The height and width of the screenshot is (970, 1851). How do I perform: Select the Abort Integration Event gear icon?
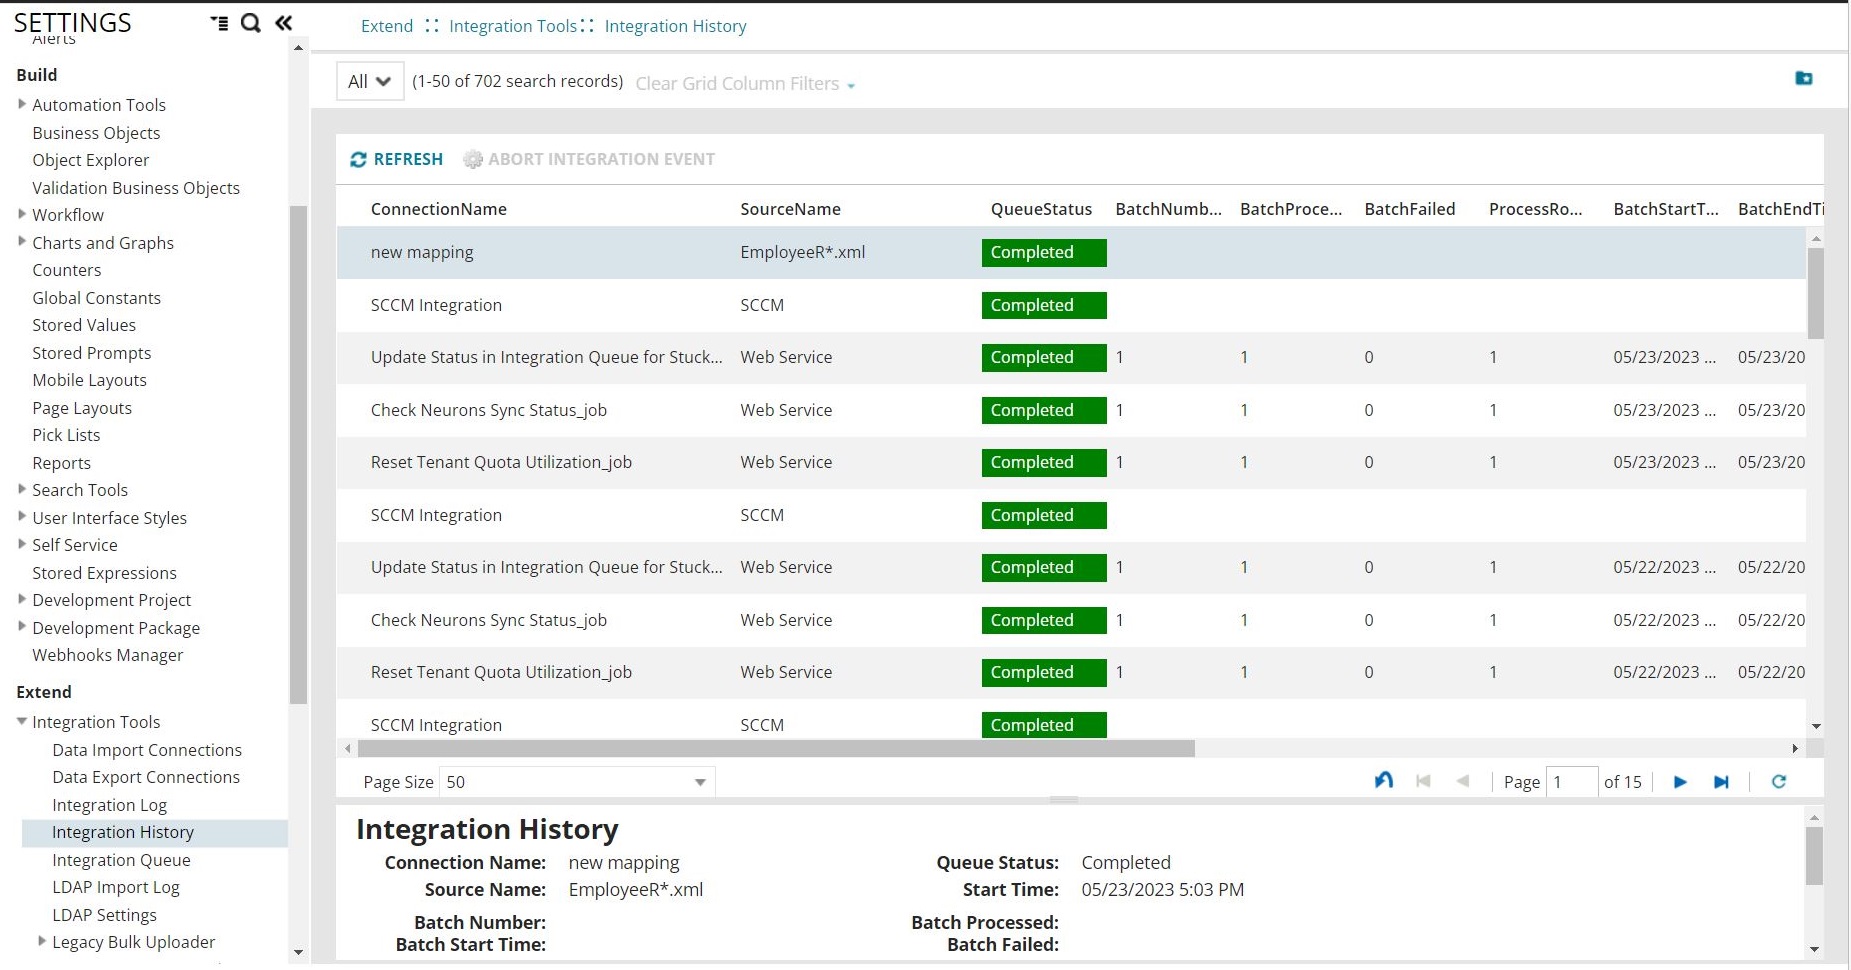pos(471,158)
